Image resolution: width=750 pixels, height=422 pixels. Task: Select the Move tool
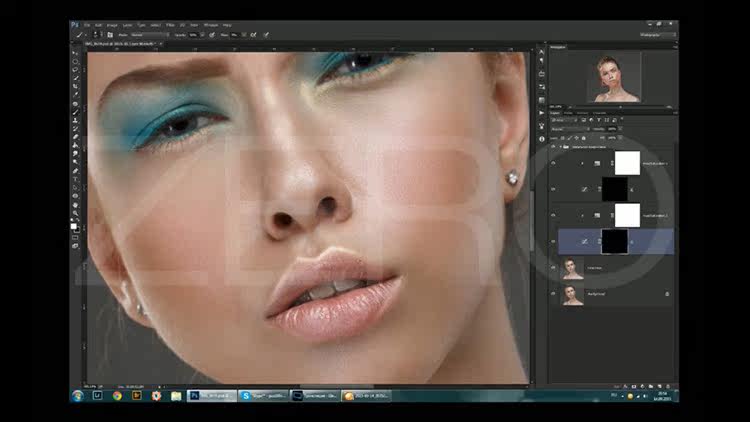coord(75,53)
